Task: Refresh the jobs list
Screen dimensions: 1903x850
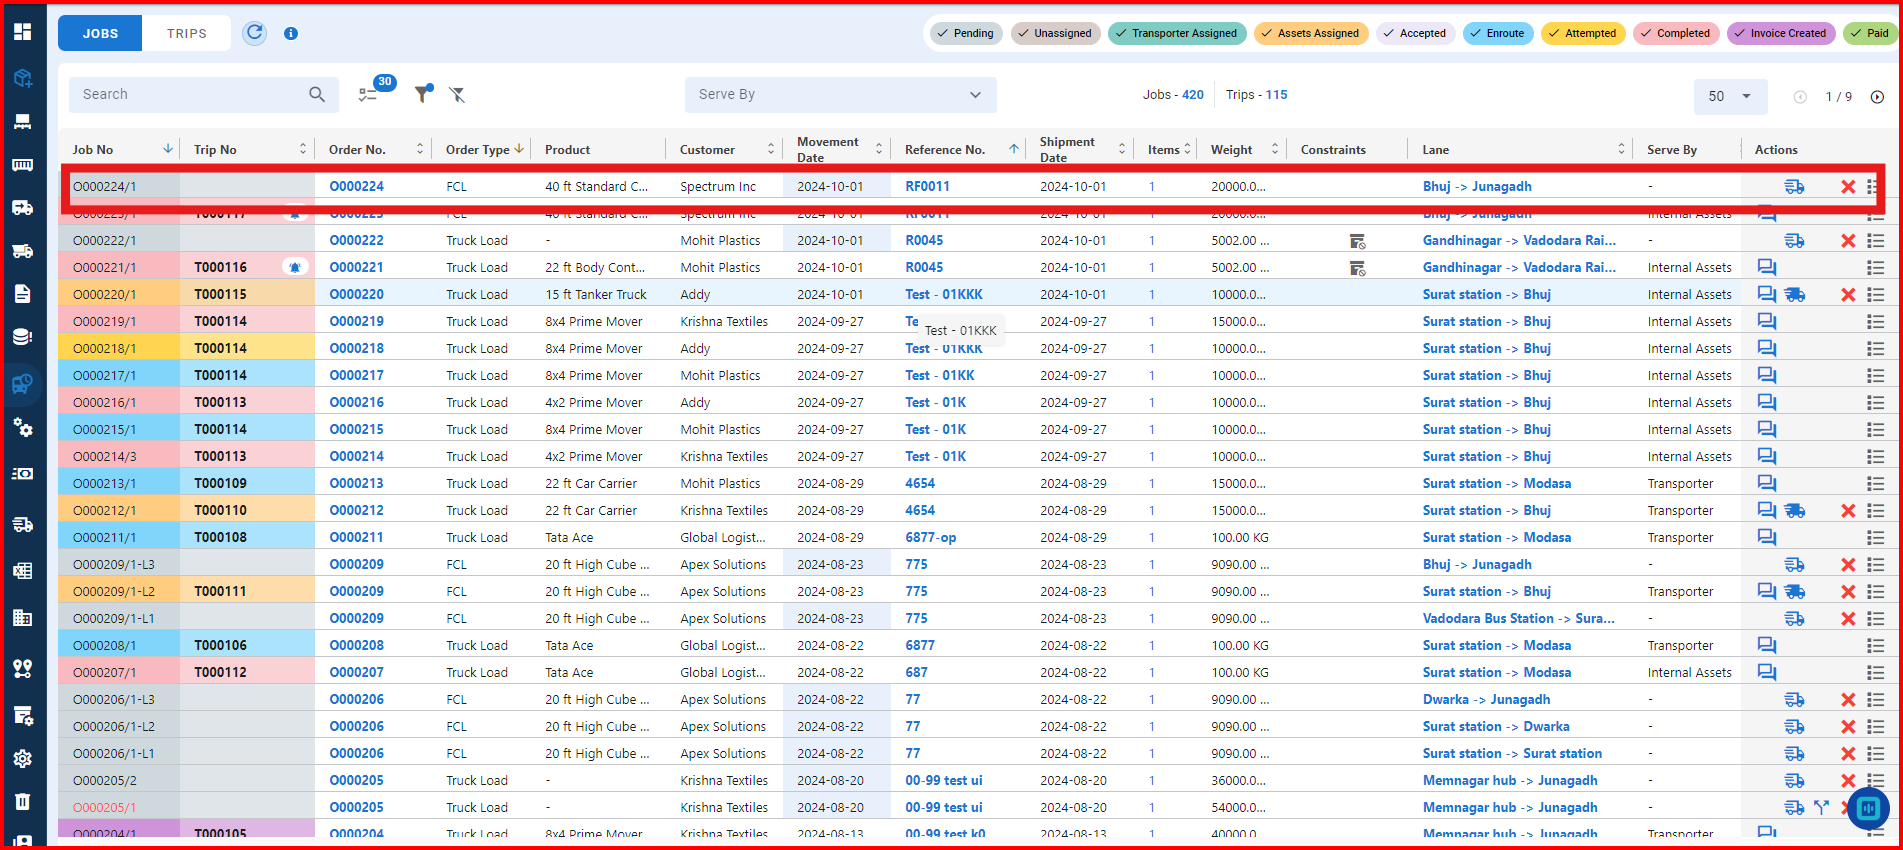Action: (255, 33)
